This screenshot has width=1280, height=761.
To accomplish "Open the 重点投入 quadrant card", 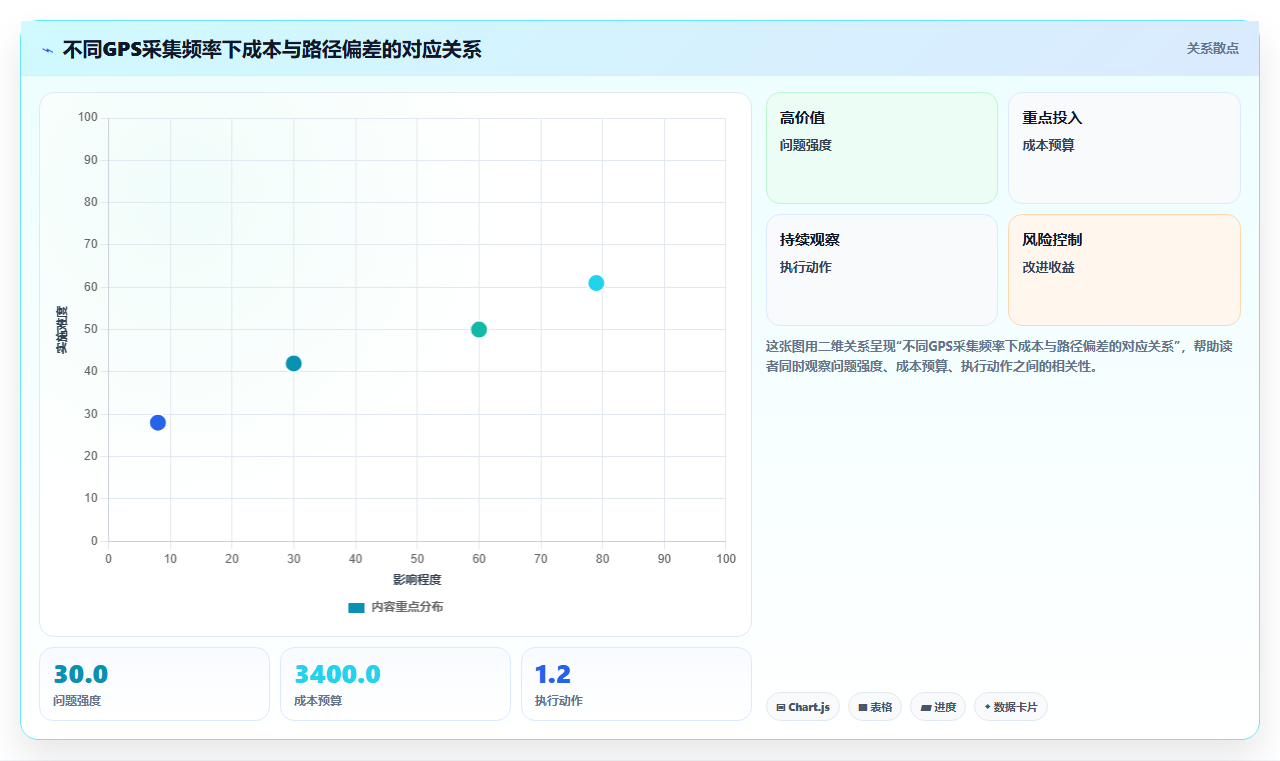I will [x=1124, y=148].
